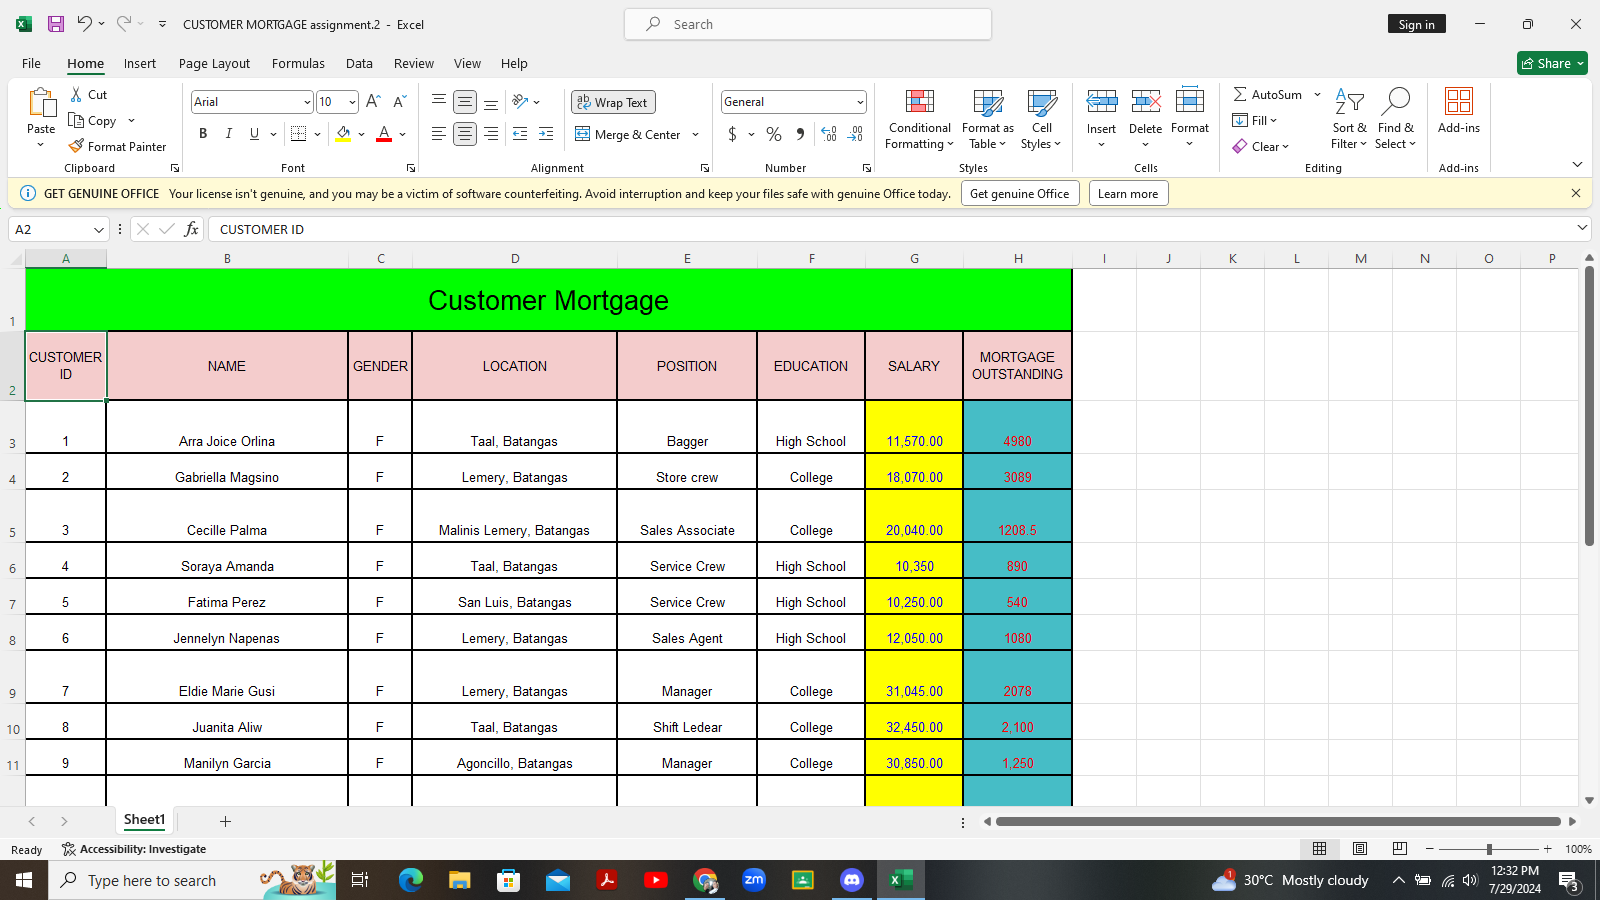
Task: Toggle top vertical alignment
Action: pos(439,102)
